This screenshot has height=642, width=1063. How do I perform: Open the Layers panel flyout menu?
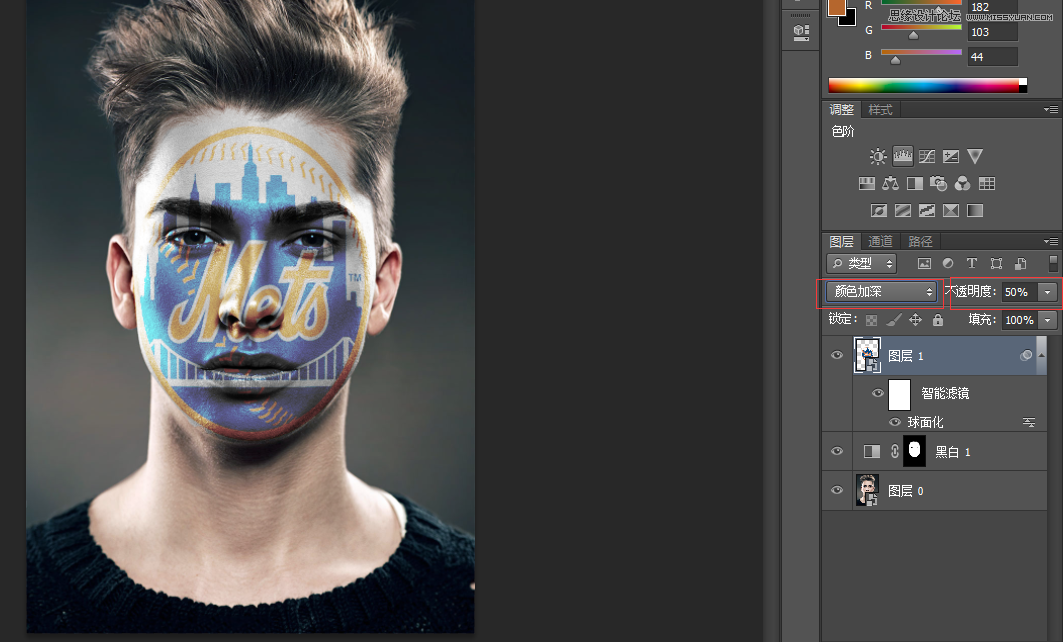(1051, 241)
